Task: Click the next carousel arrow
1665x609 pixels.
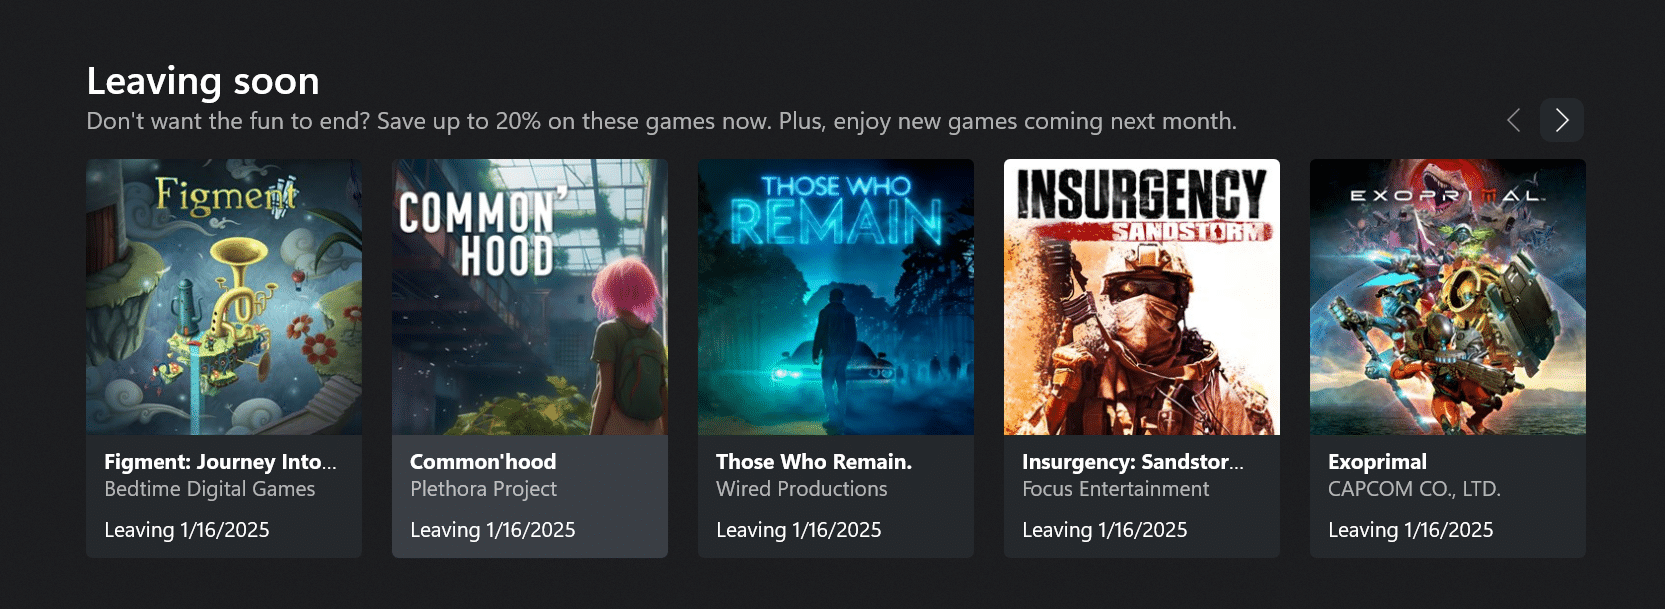Action: tap(1561, 120)
